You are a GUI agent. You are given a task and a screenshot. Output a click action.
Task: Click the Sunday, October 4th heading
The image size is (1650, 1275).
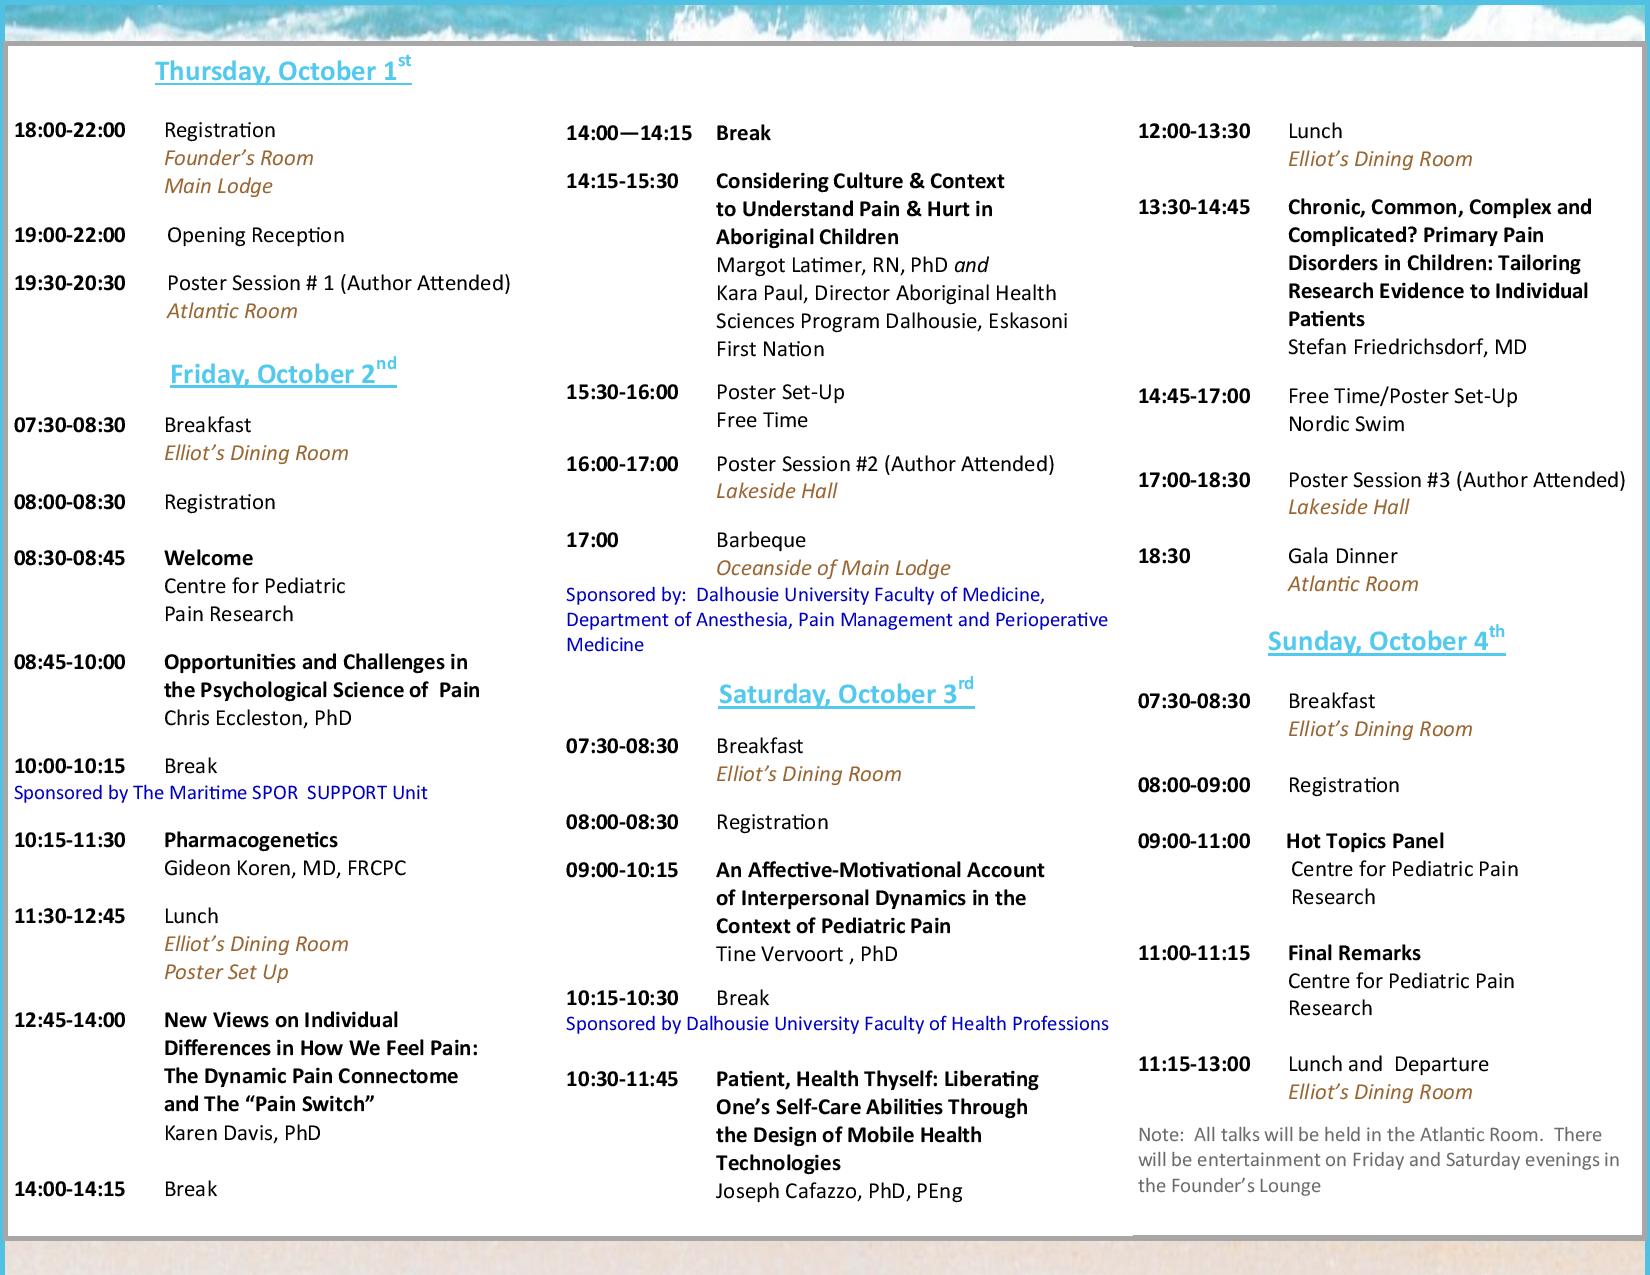click(1386, 639)
